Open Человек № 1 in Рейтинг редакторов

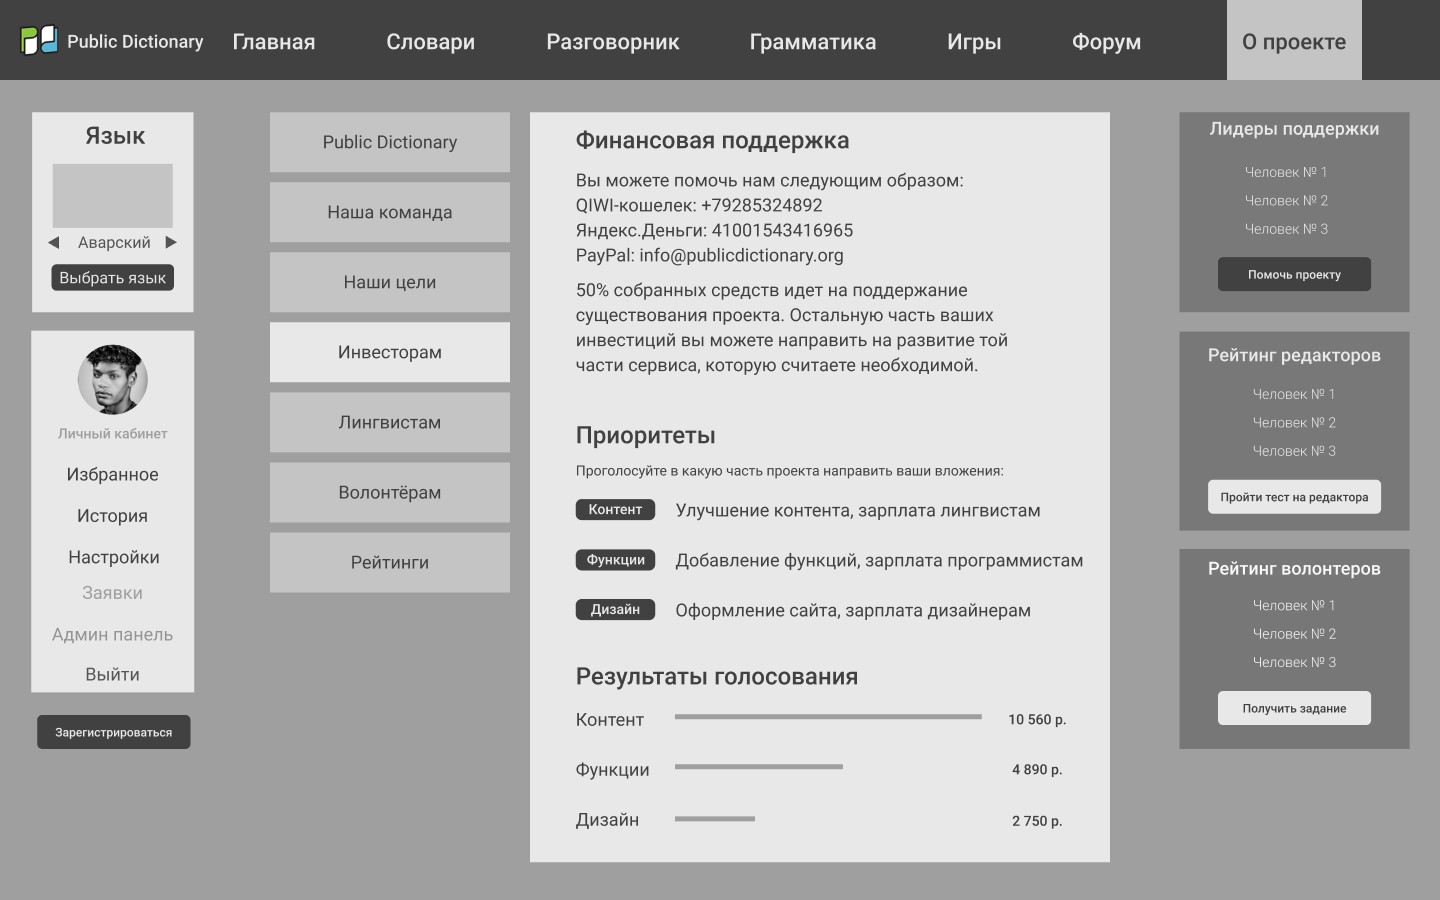click(1294, 394)
